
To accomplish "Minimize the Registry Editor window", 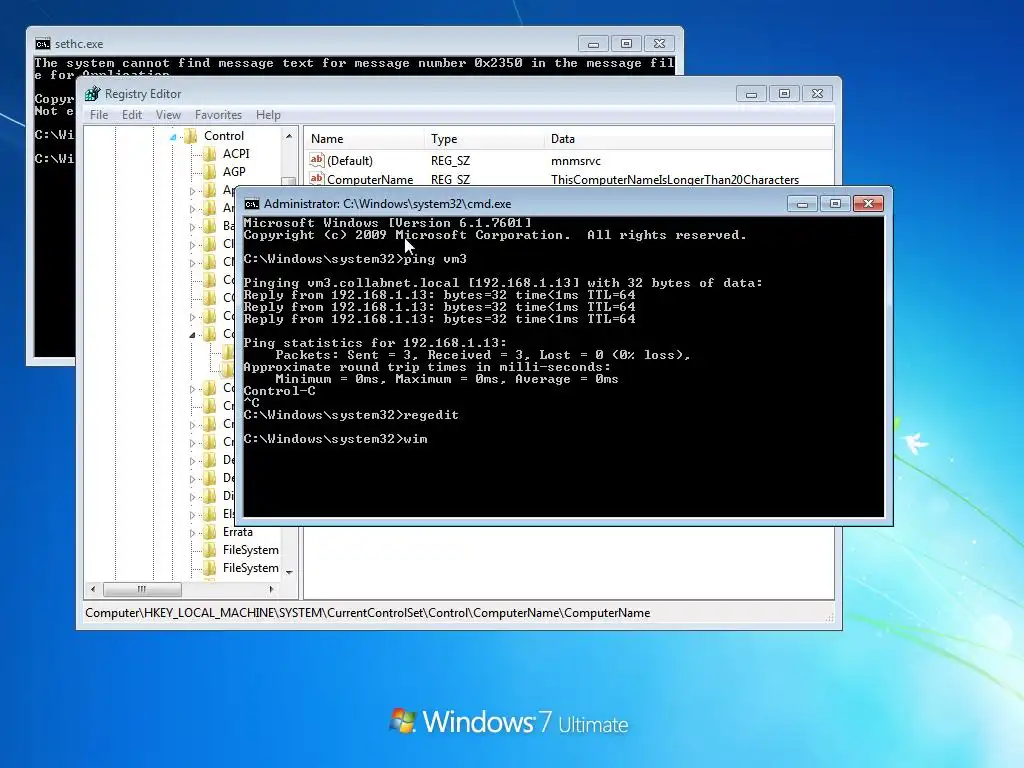I will pyautogui.click(x=751, y=94).
